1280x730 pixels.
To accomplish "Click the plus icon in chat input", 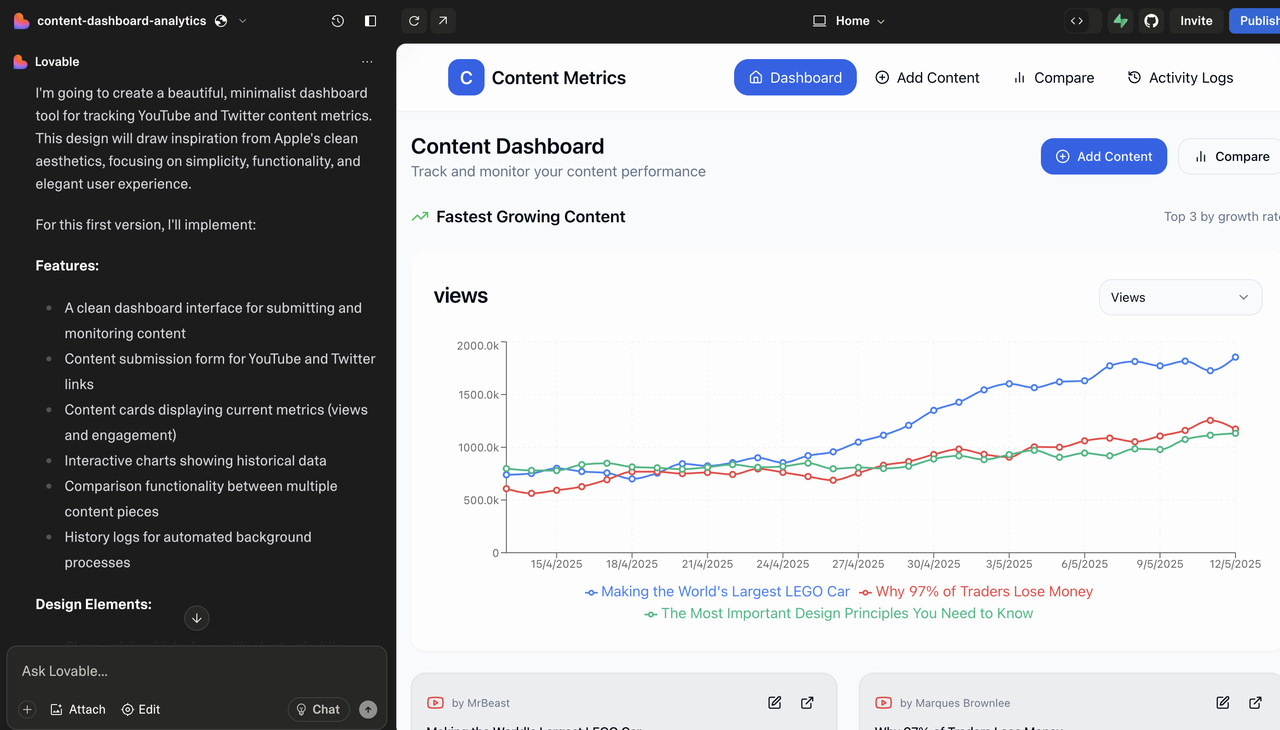I will [x=28, y=710].
